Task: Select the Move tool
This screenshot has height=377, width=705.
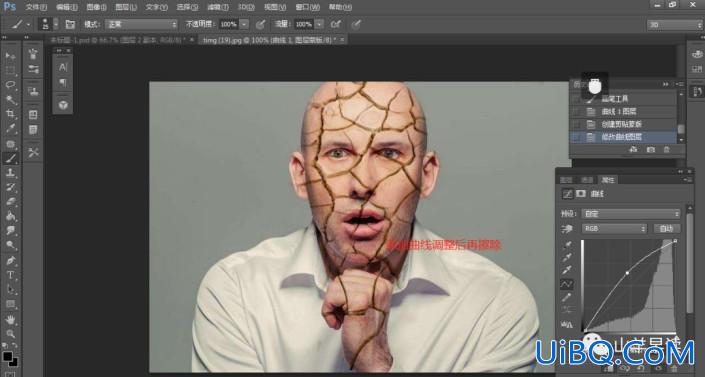Action: pyautogui.click(x=10, y=56)
